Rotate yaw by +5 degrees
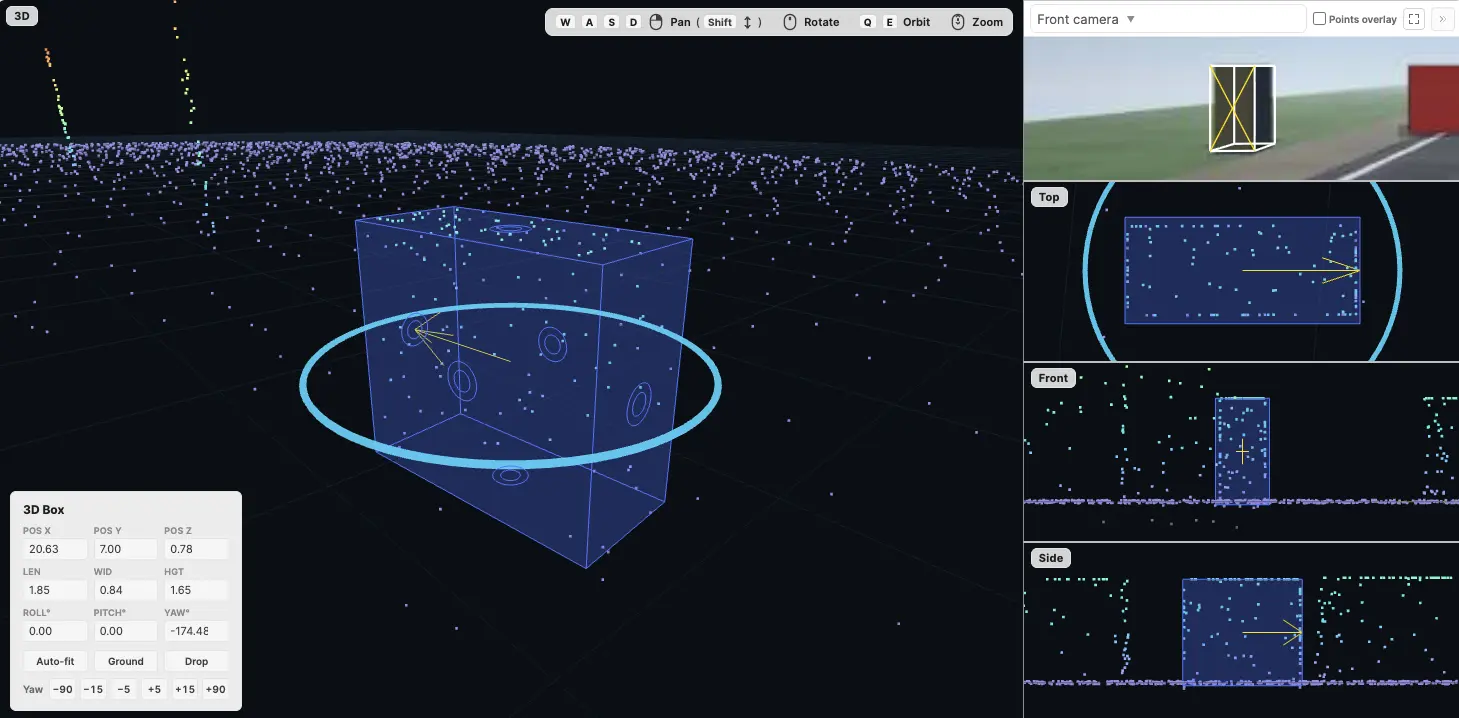 coord(154,689)
